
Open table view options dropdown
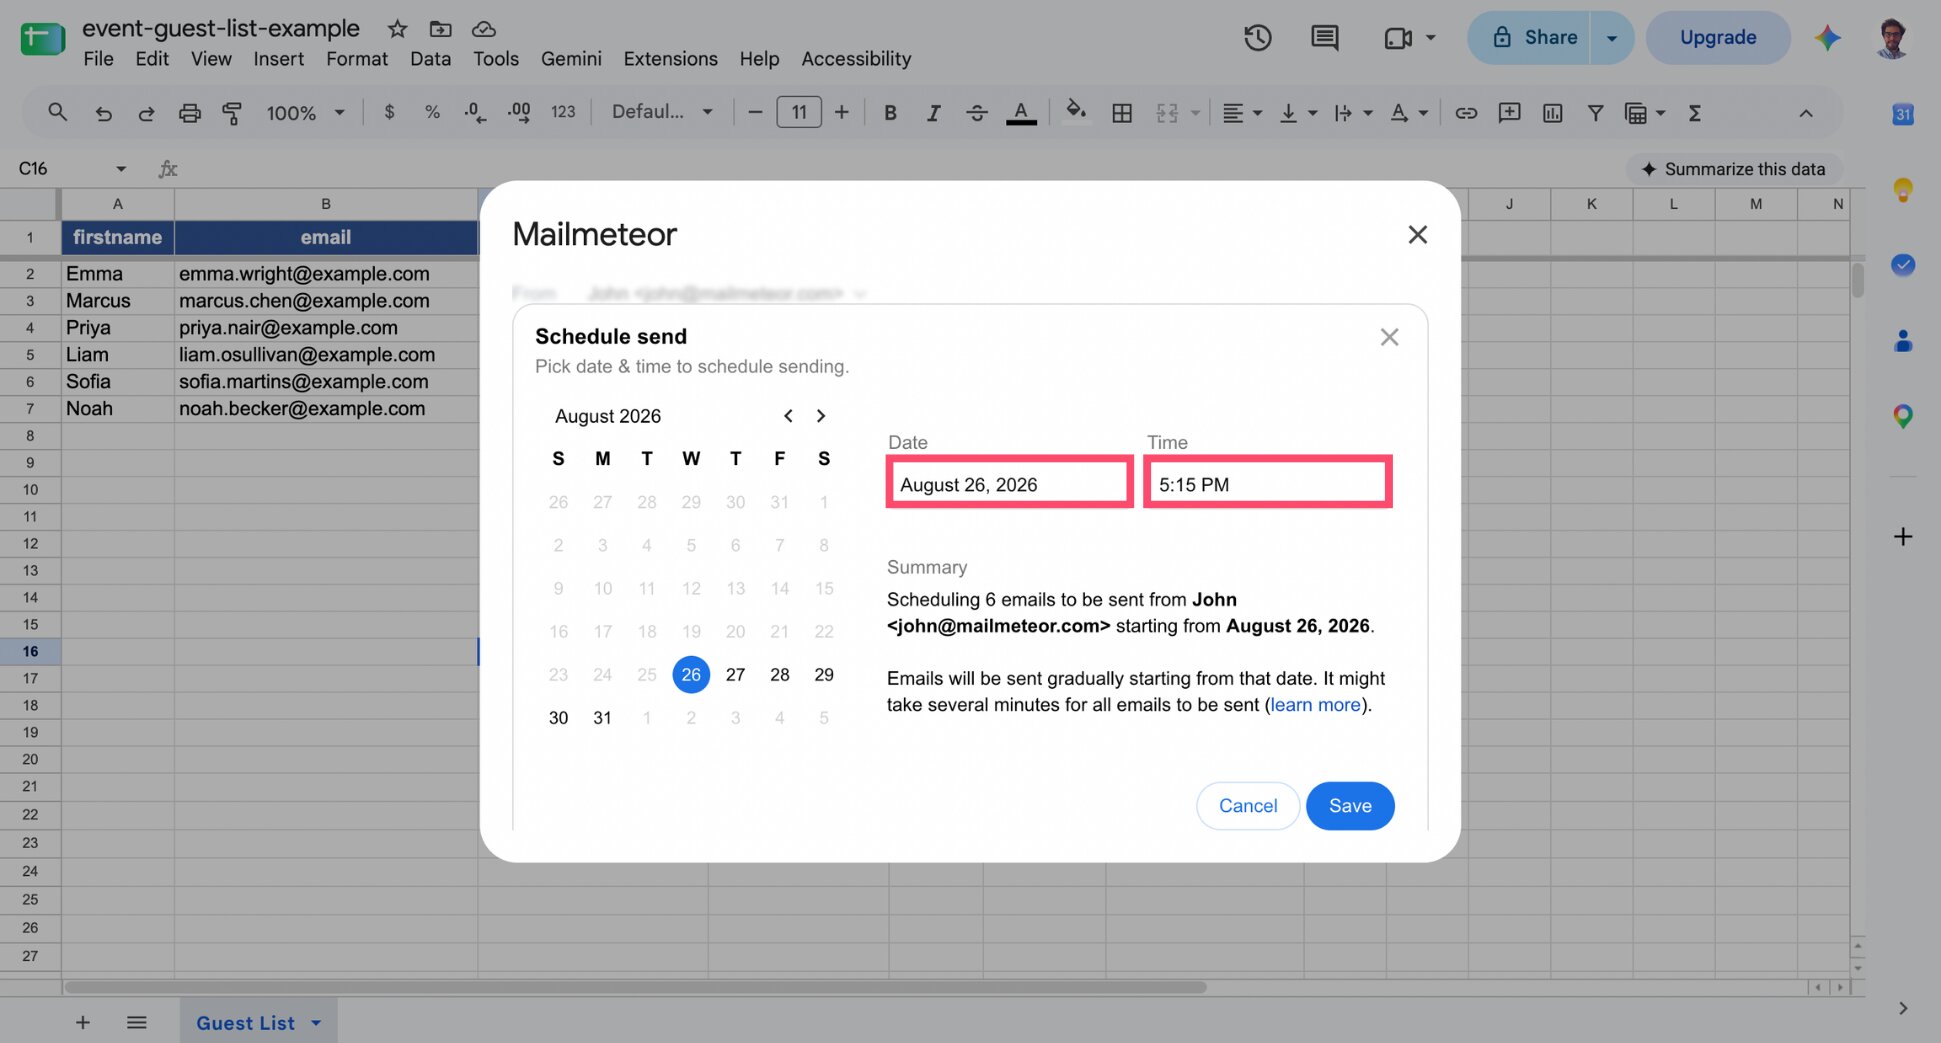[x=1644, y=113]
